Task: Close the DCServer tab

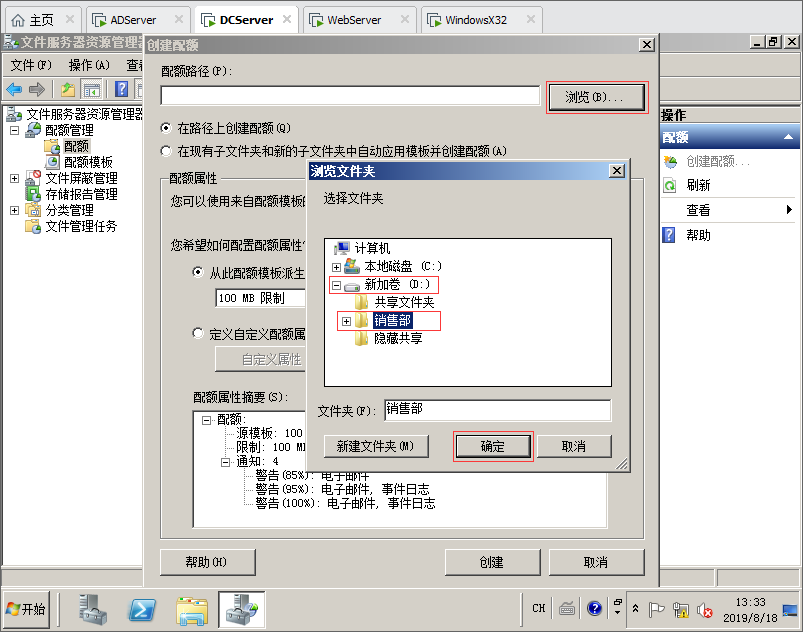Action: click(287, 19)
